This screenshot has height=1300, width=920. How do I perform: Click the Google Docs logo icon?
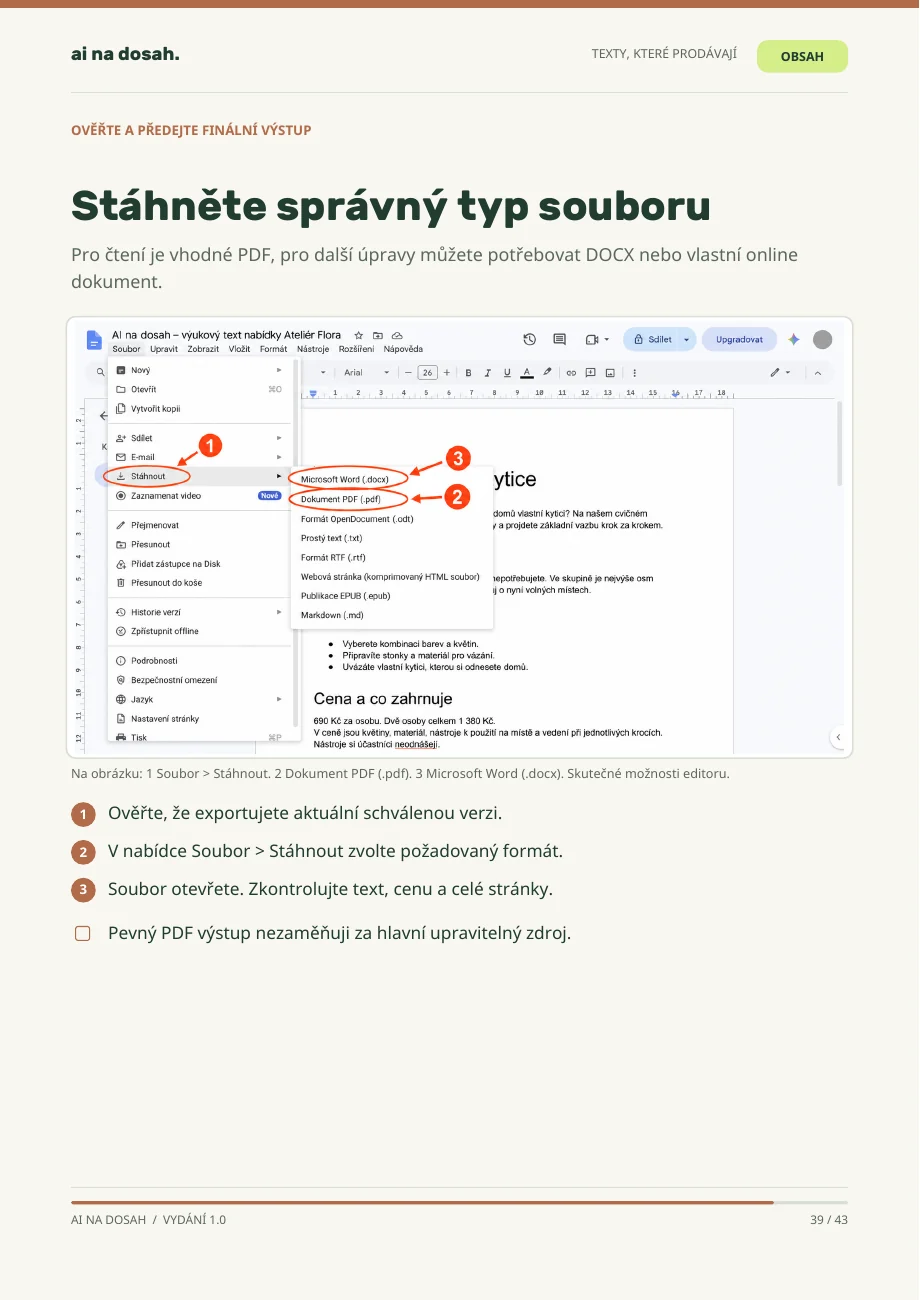(x=94, y=340)
